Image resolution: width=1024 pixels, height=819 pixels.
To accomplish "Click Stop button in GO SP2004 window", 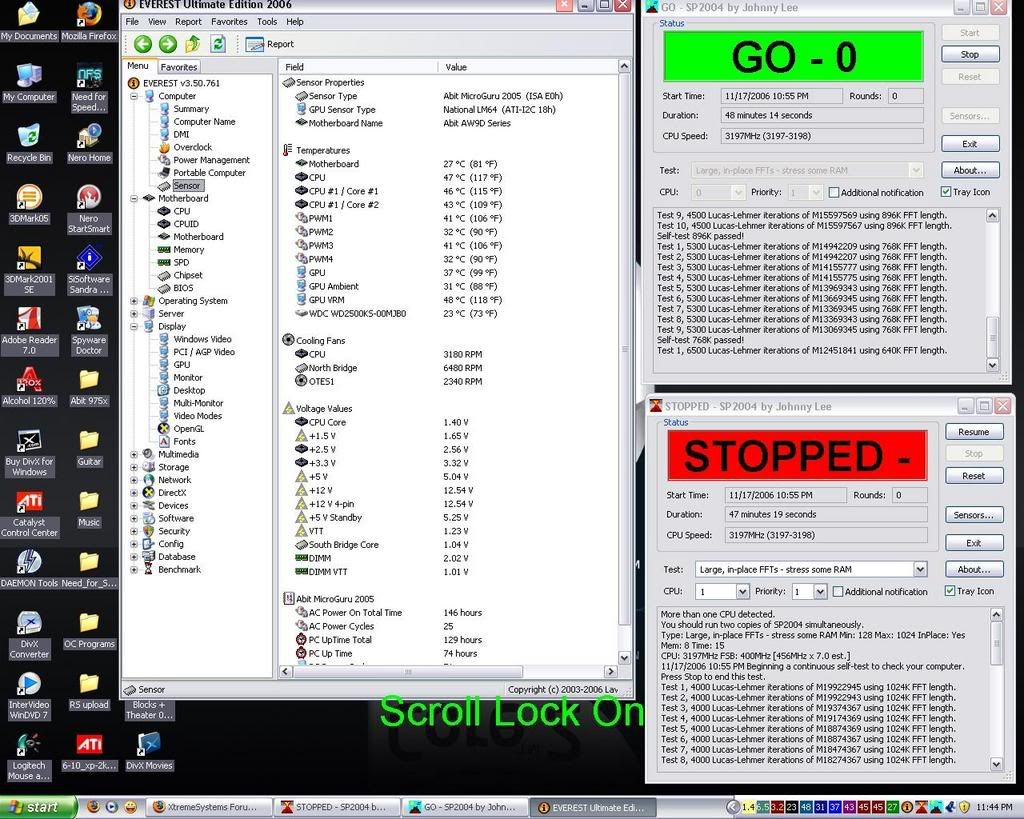I will tap(970, 55).
